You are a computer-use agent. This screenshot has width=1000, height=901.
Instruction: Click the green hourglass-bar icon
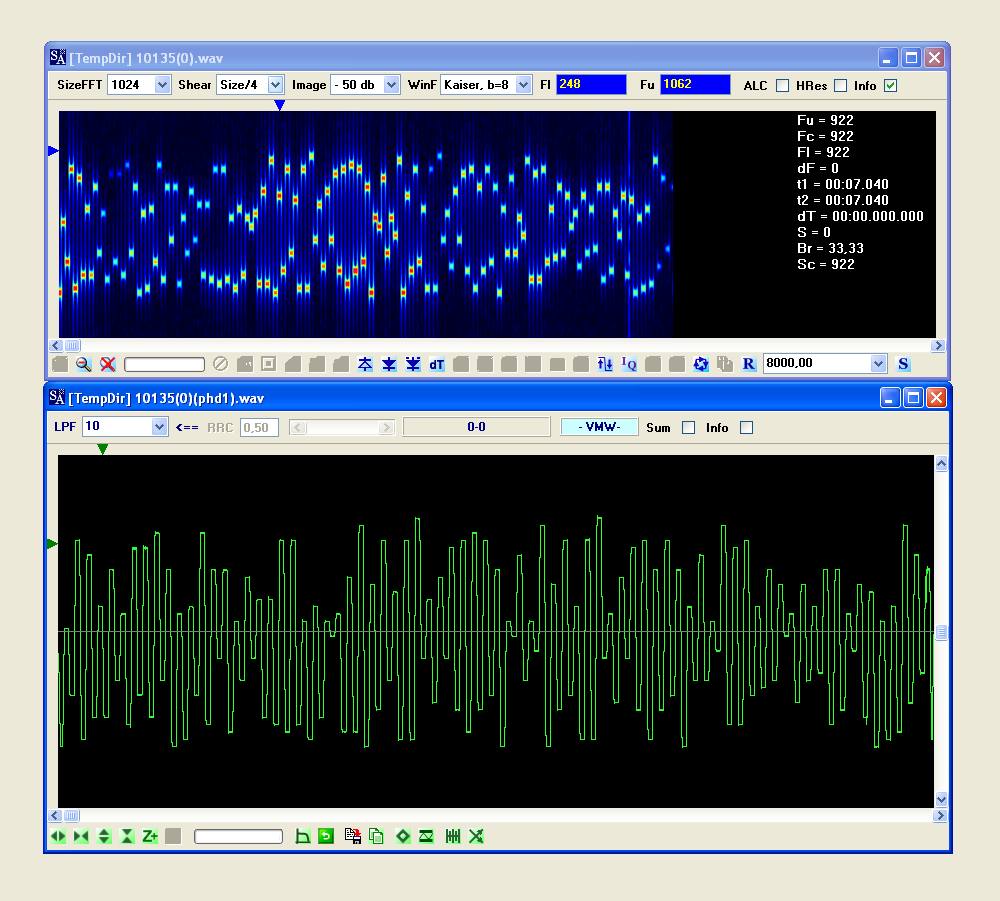426,836
